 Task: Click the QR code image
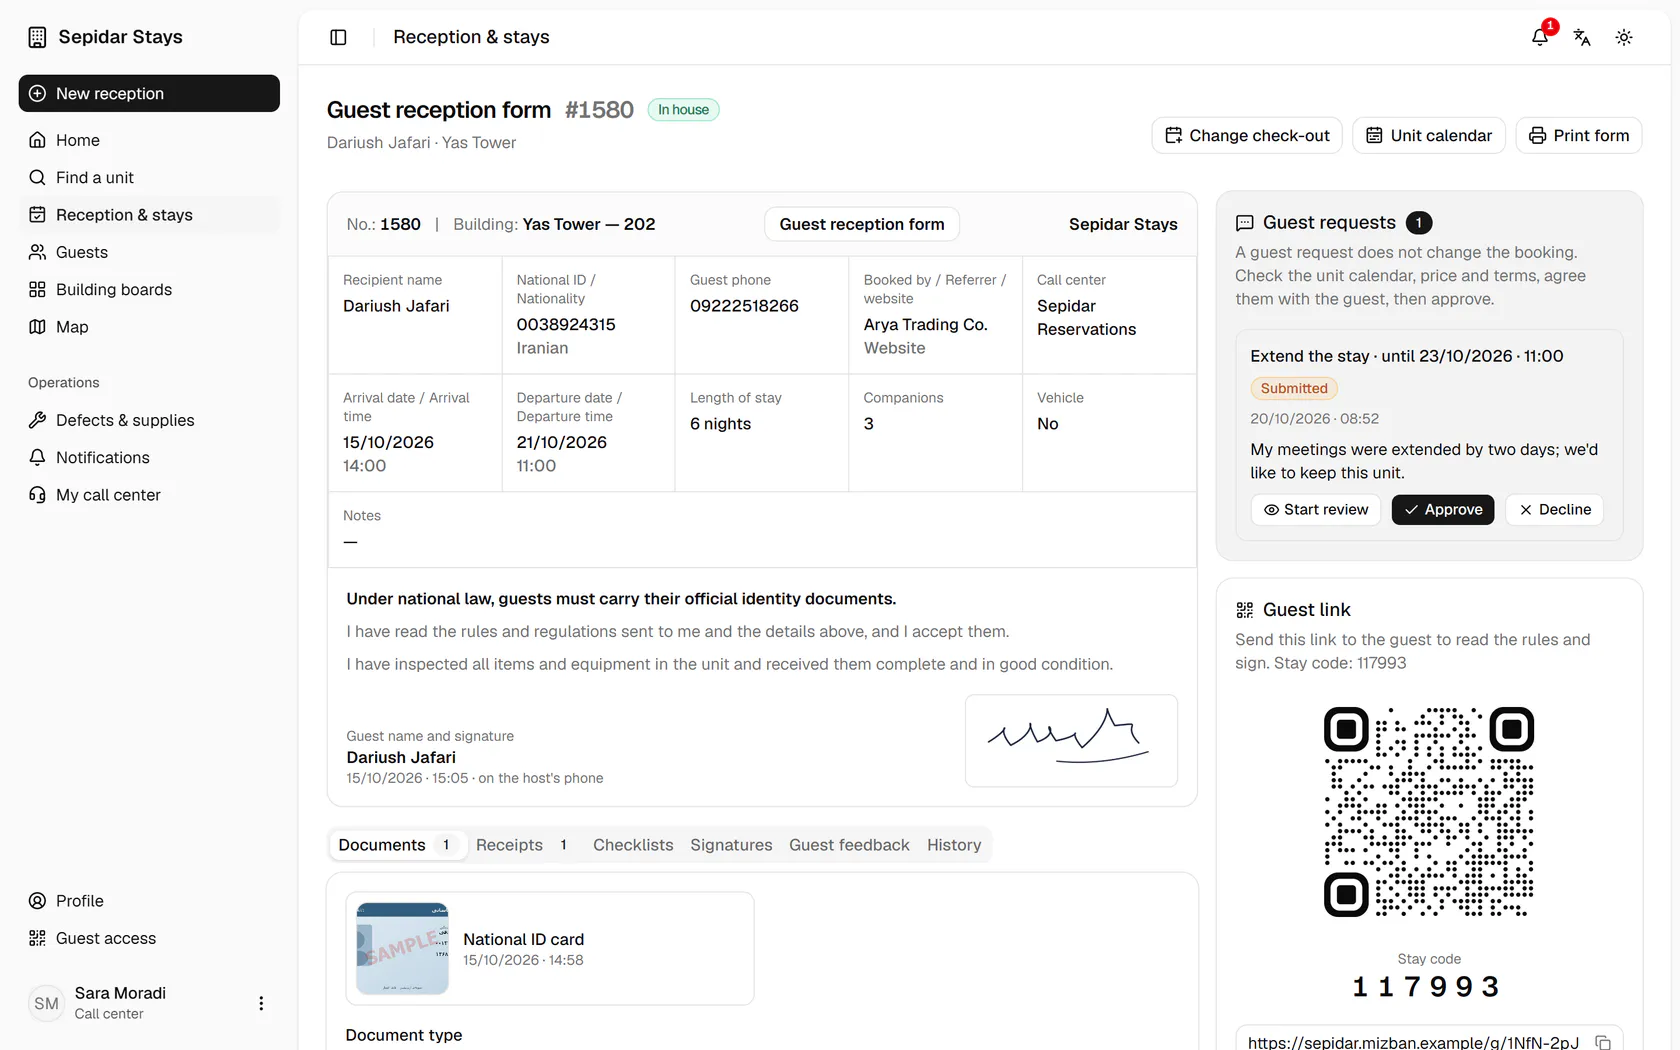point(1429,811)
